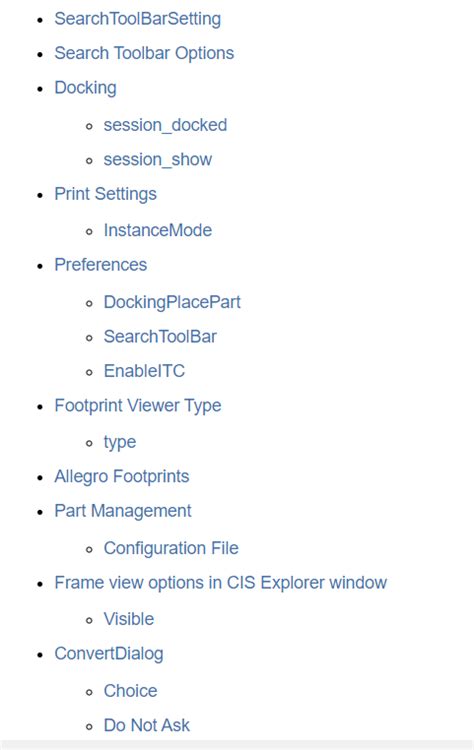Open the Part Management link
The width and height of the screenshot is (474, 750).
coord(123,511)
